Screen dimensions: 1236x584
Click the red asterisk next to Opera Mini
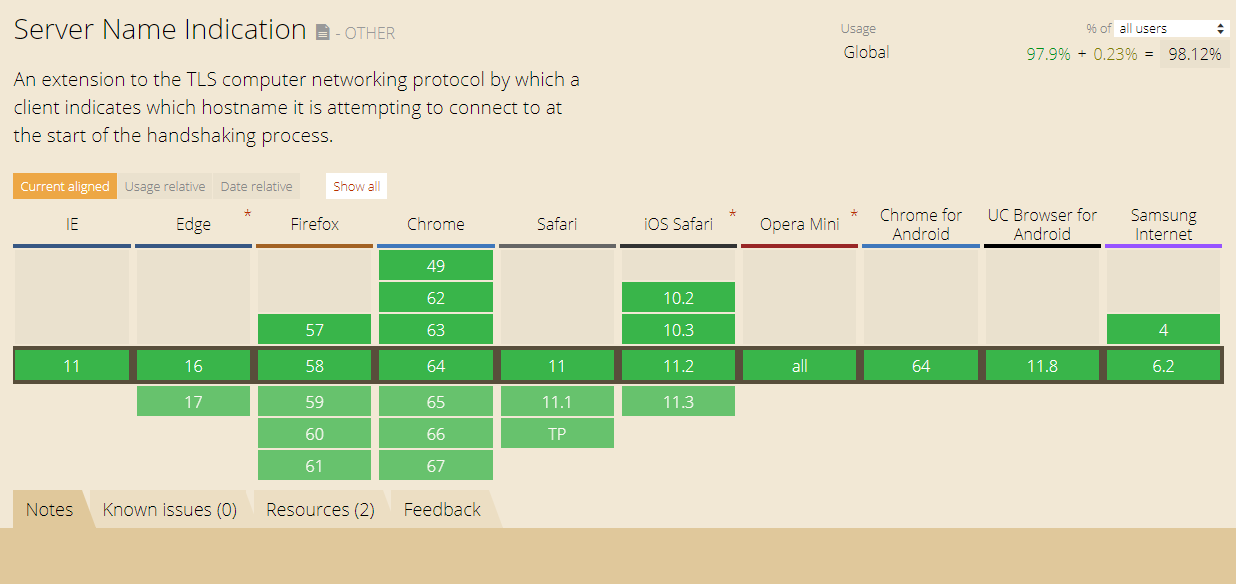pyautogui.click(x=854, y=214)
